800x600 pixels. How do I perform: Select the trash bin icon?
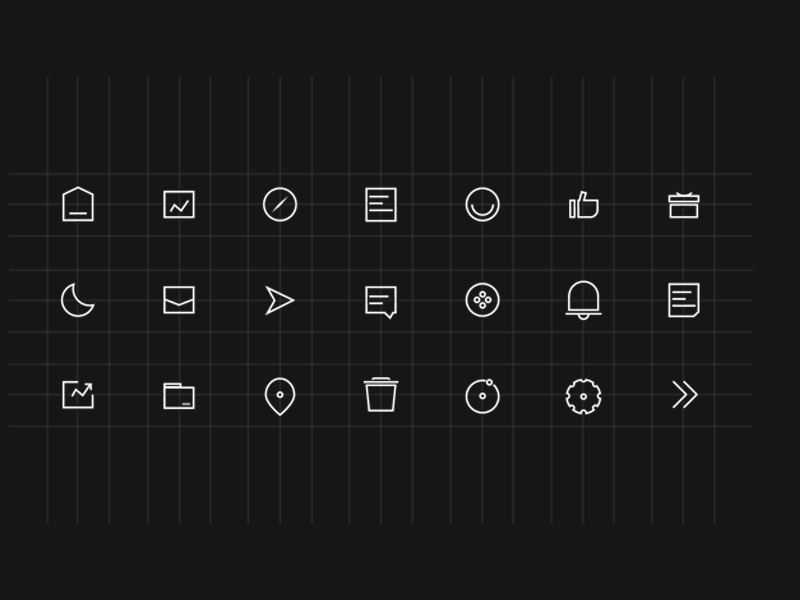pos(381,394)
